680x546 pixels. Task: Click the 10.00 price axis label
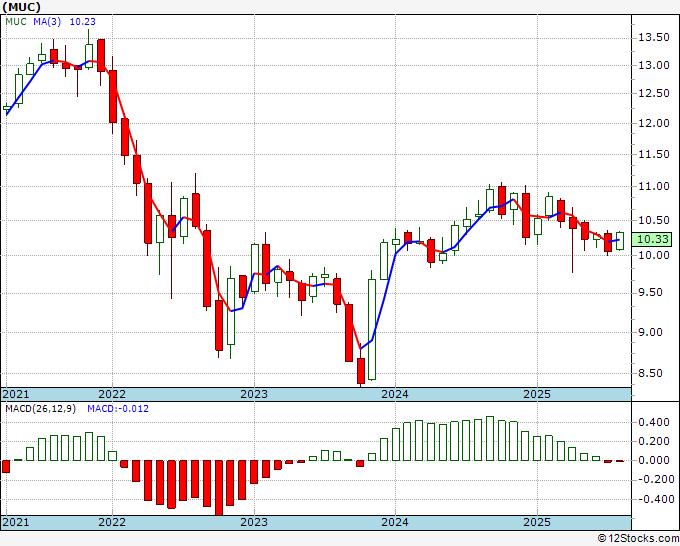654,255
